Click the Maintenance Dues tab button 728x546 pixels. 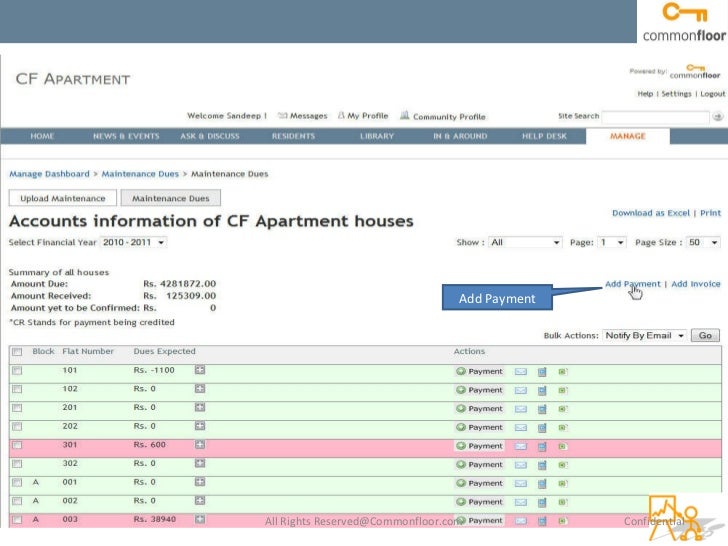[170, 198]
